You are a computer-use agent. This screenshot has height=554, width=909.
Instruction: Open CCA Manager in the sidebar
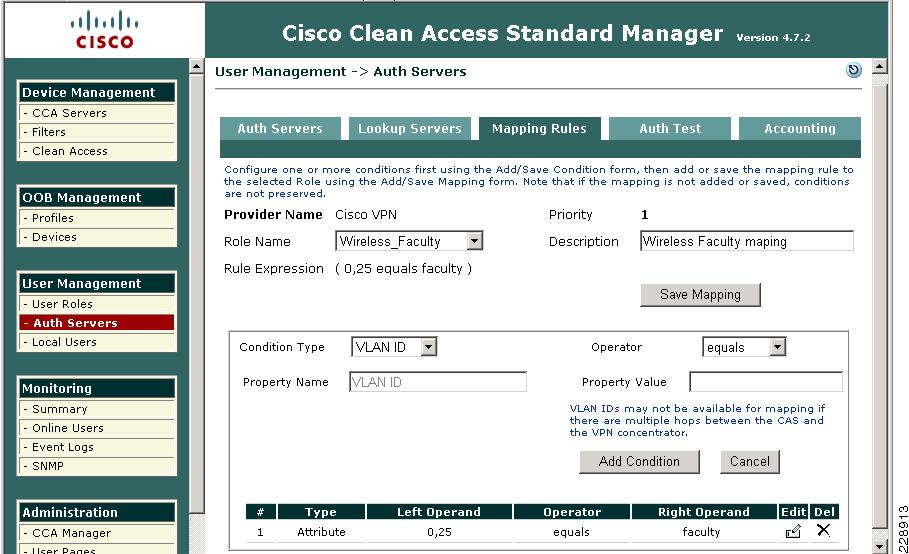tap(97, 533)
